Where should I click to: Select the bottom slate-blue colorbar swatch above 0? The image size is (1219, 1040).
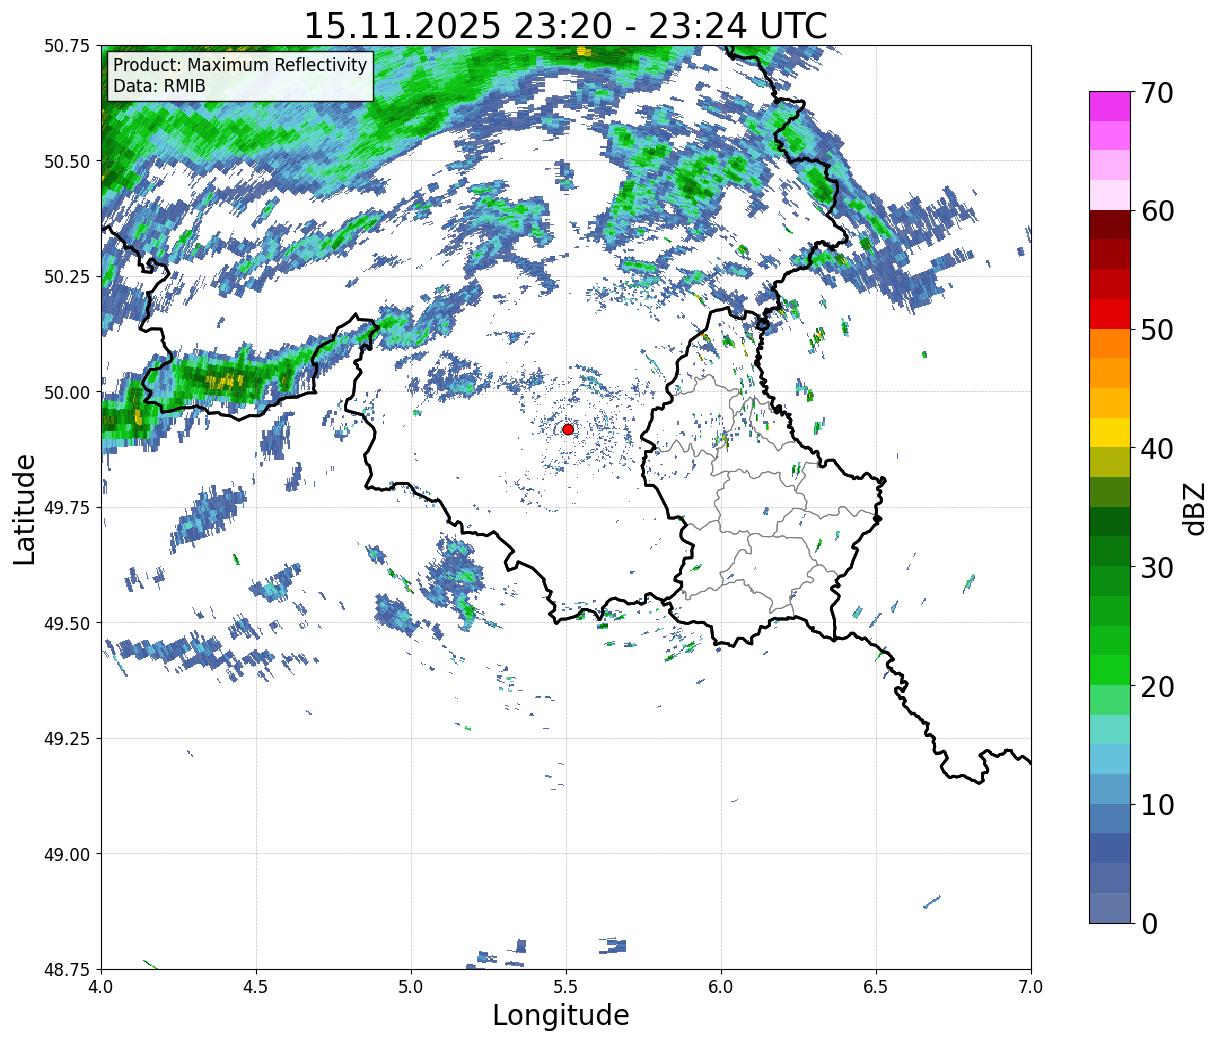click(x=1110, y=908)
